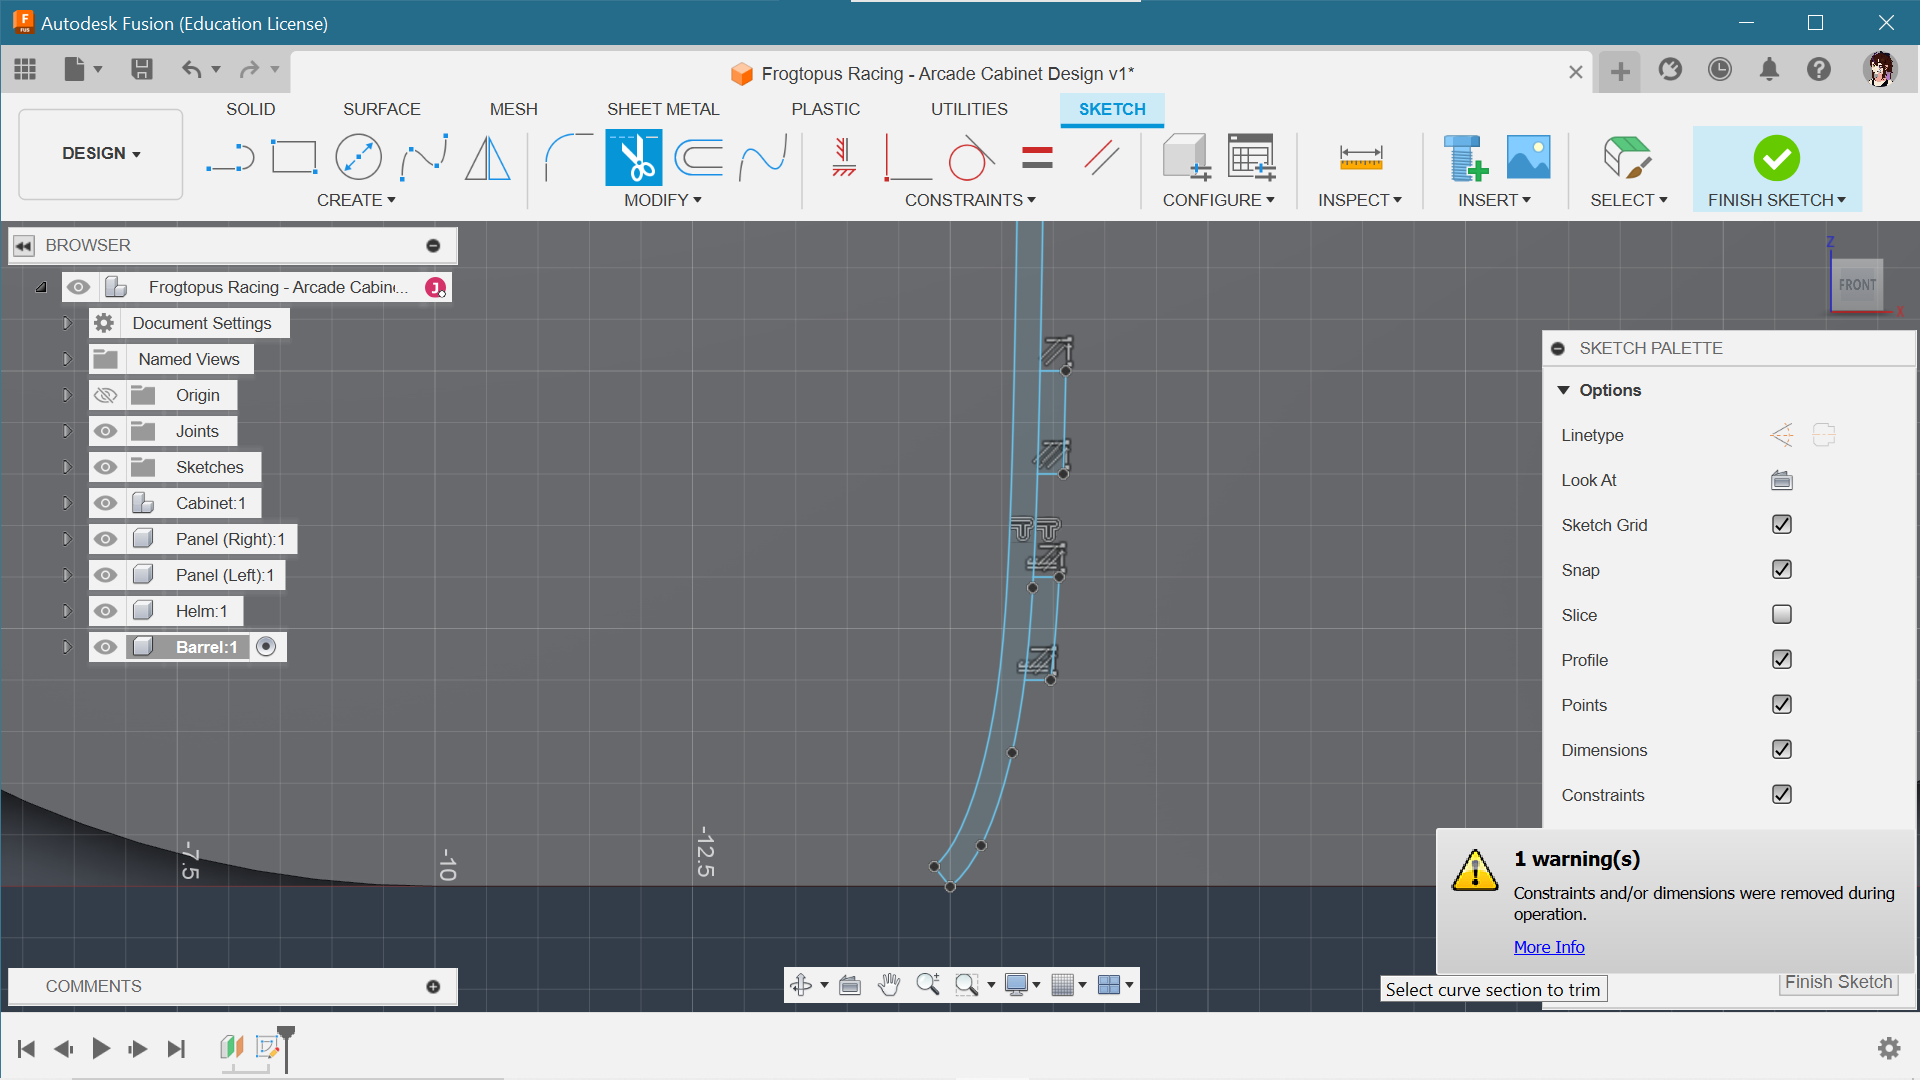Click the Select tool icon
1920x1080 pixels.
coord(1627,158)
